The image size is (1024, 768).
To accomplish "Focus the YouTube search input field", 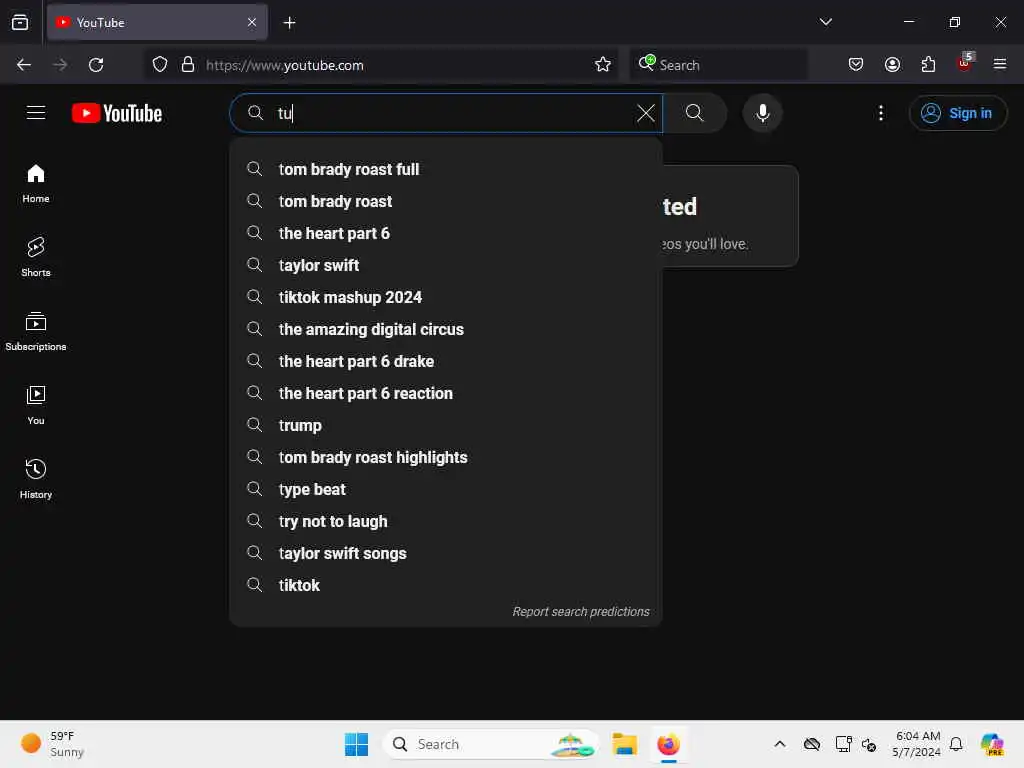I will (446, 113).
